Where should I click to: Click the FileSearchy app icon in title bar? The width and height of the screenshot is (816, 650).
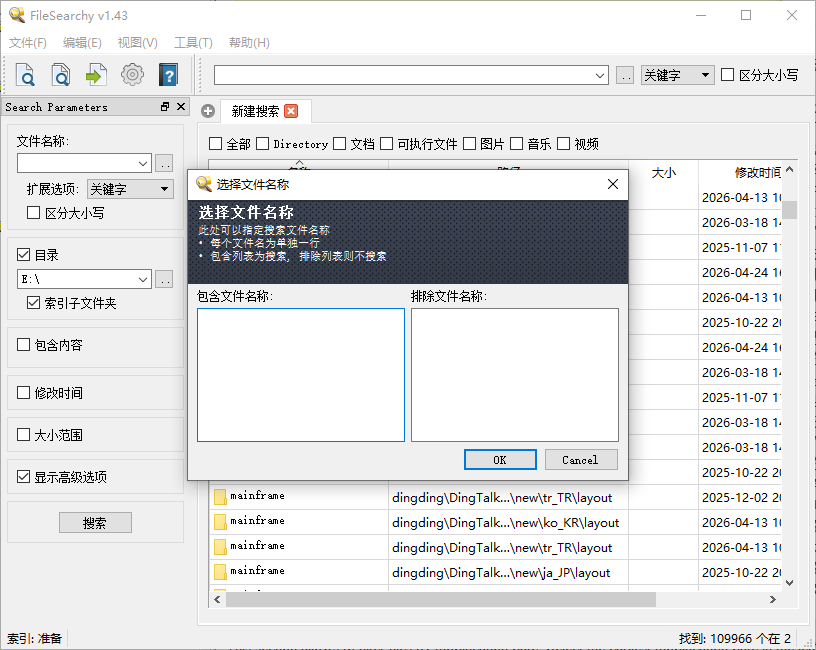click(x=17, y=15)
